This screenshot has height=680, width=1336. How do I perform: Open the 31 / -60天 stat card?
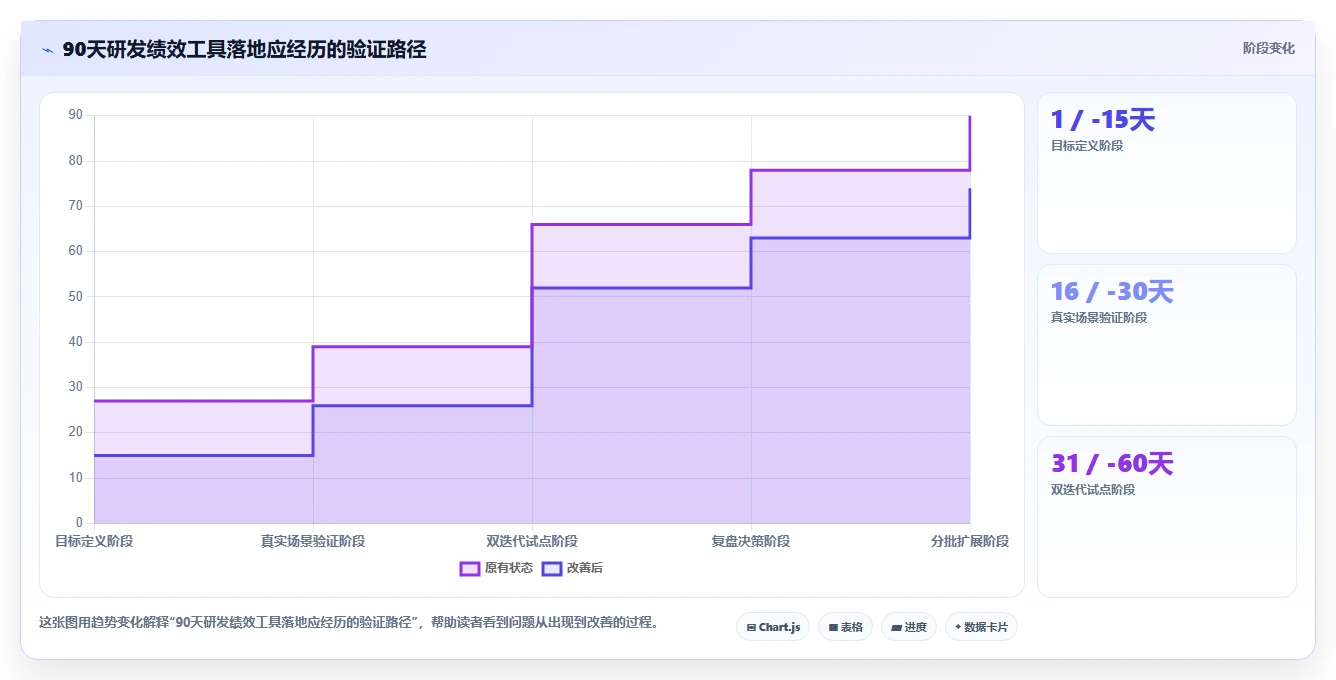click(1167, 517)
